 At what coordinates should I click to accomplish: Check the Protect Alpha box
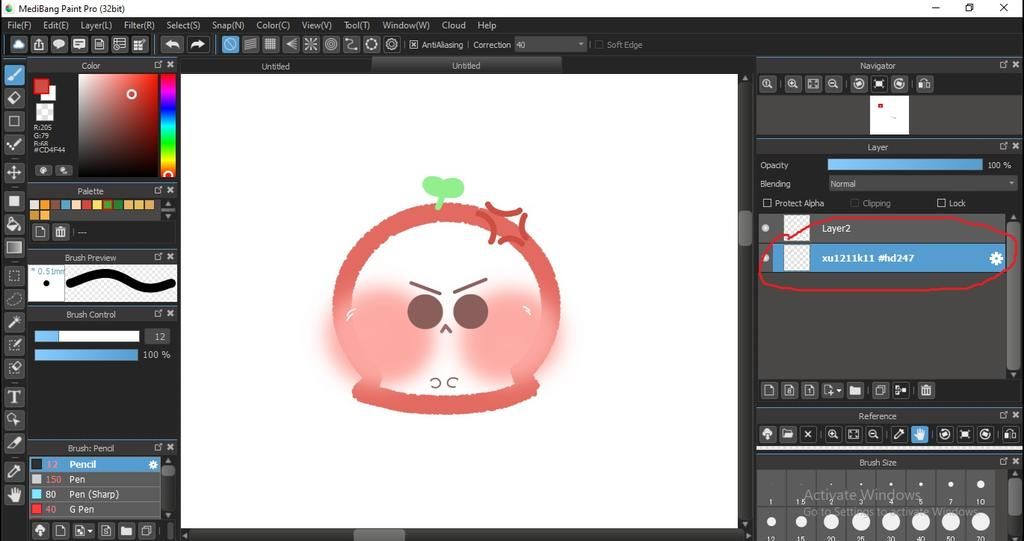coord(767,203)
